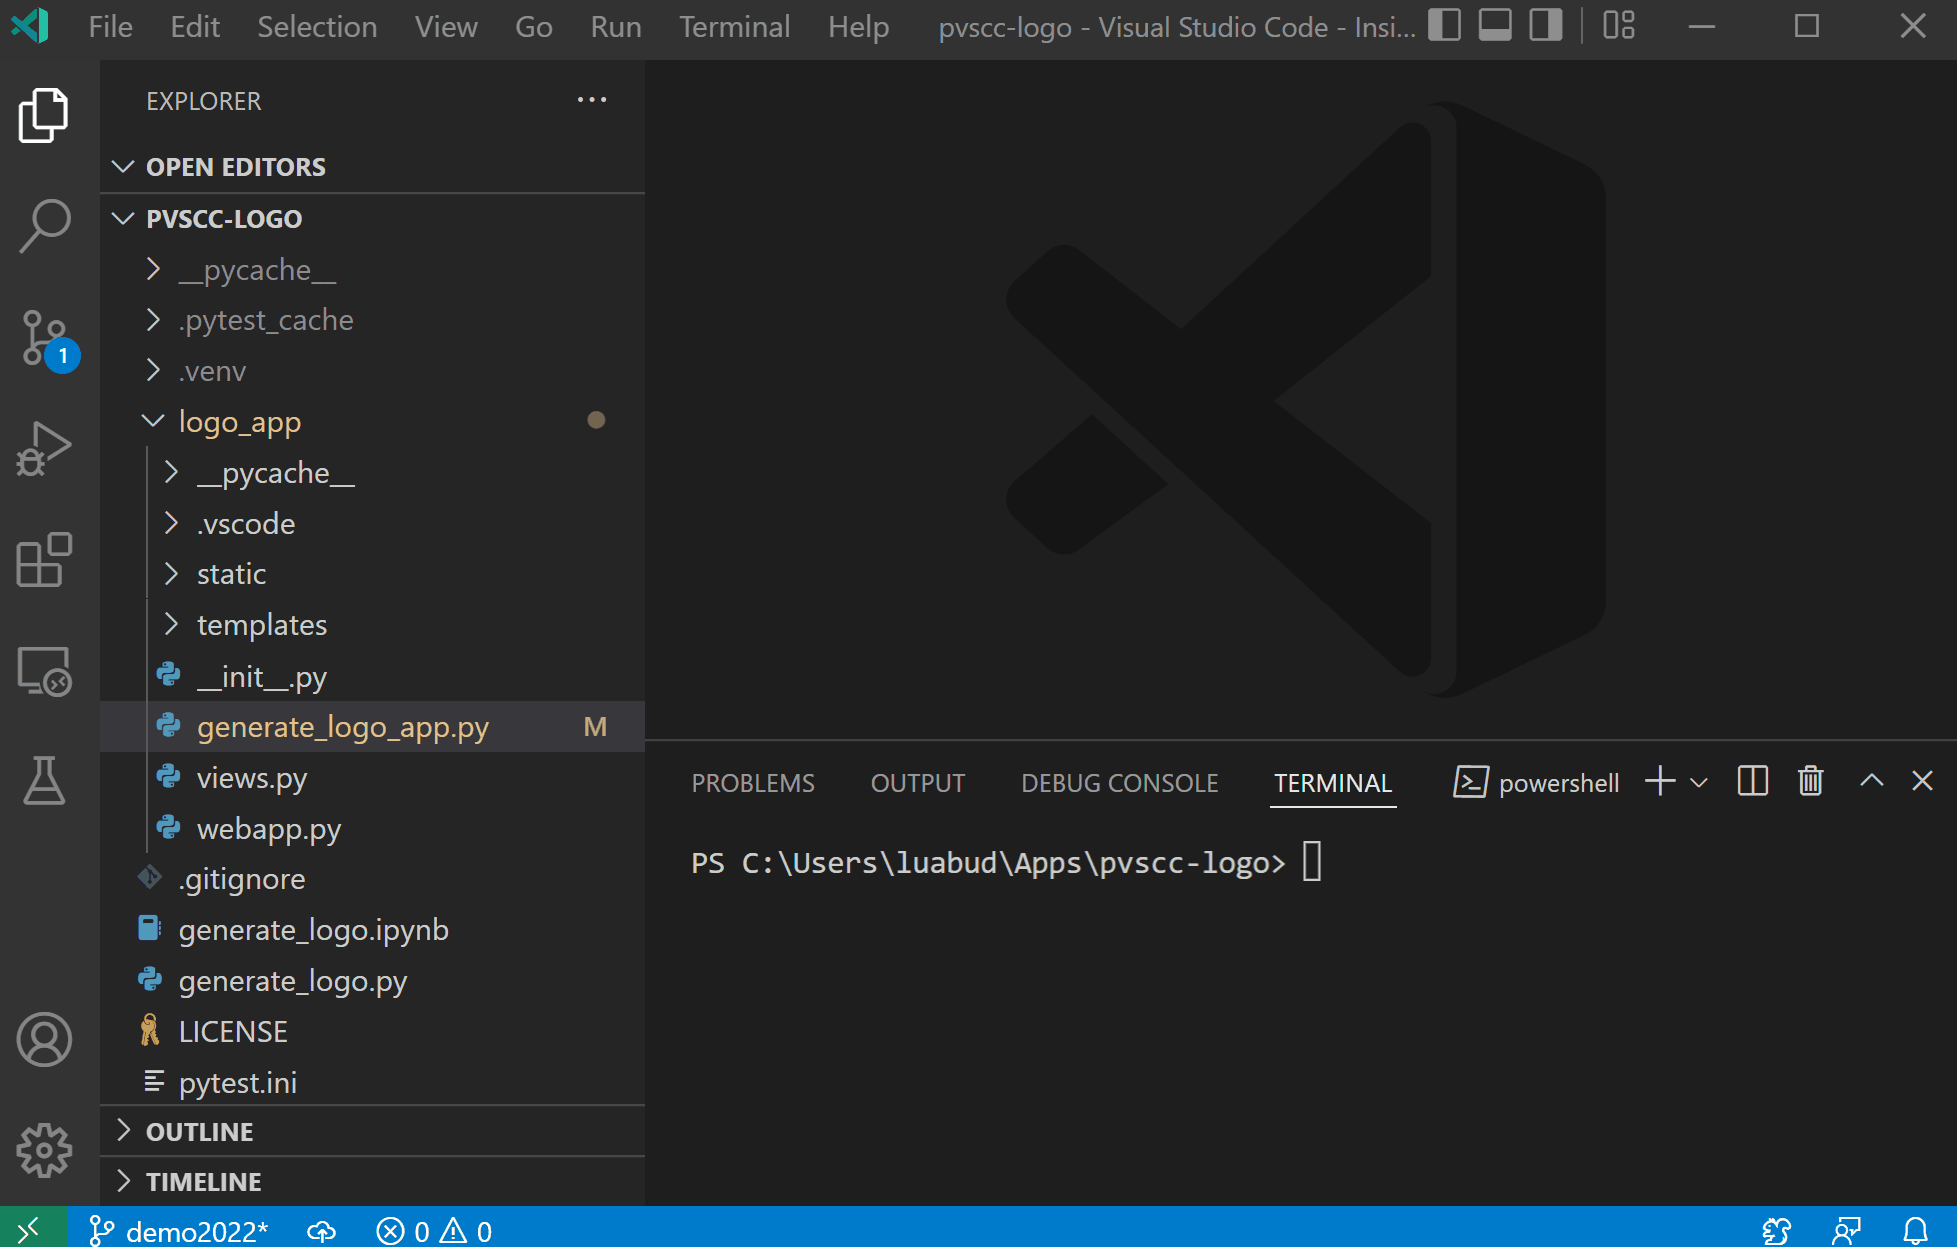Open the views.py file

[251, 778]
